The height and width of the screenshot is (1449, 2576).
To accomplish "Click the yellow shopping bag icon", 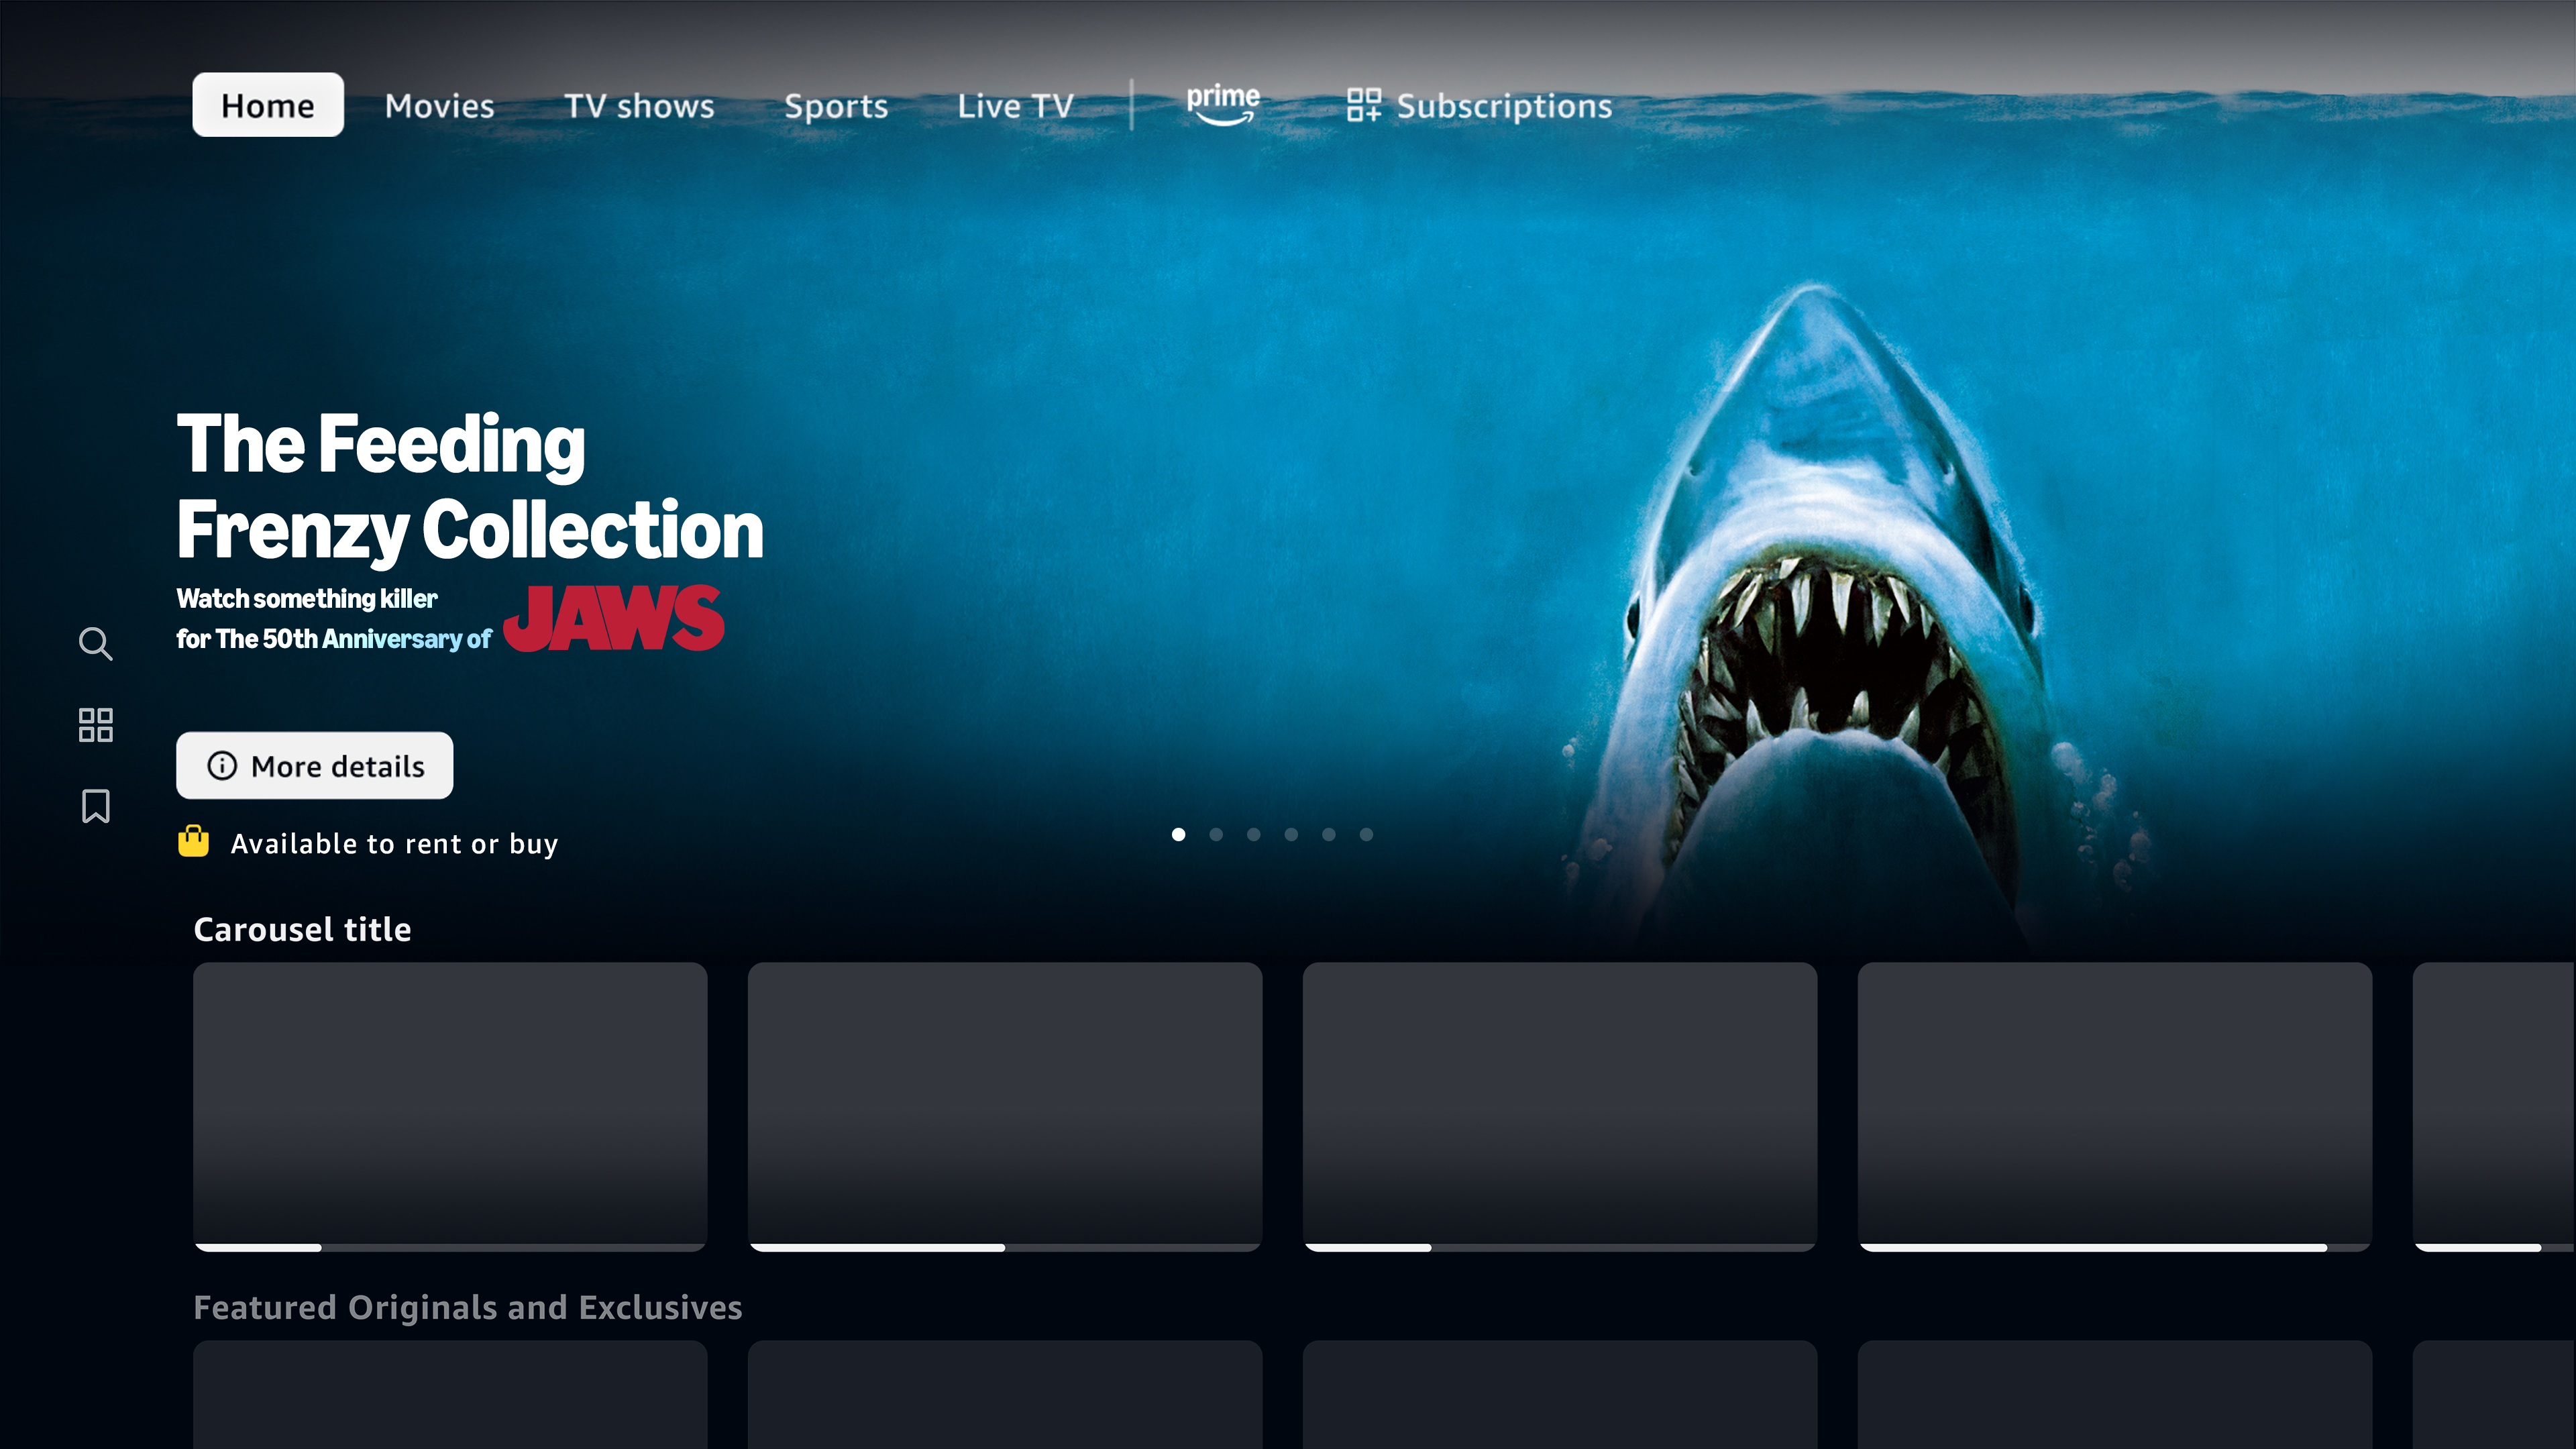I will 193,842.
